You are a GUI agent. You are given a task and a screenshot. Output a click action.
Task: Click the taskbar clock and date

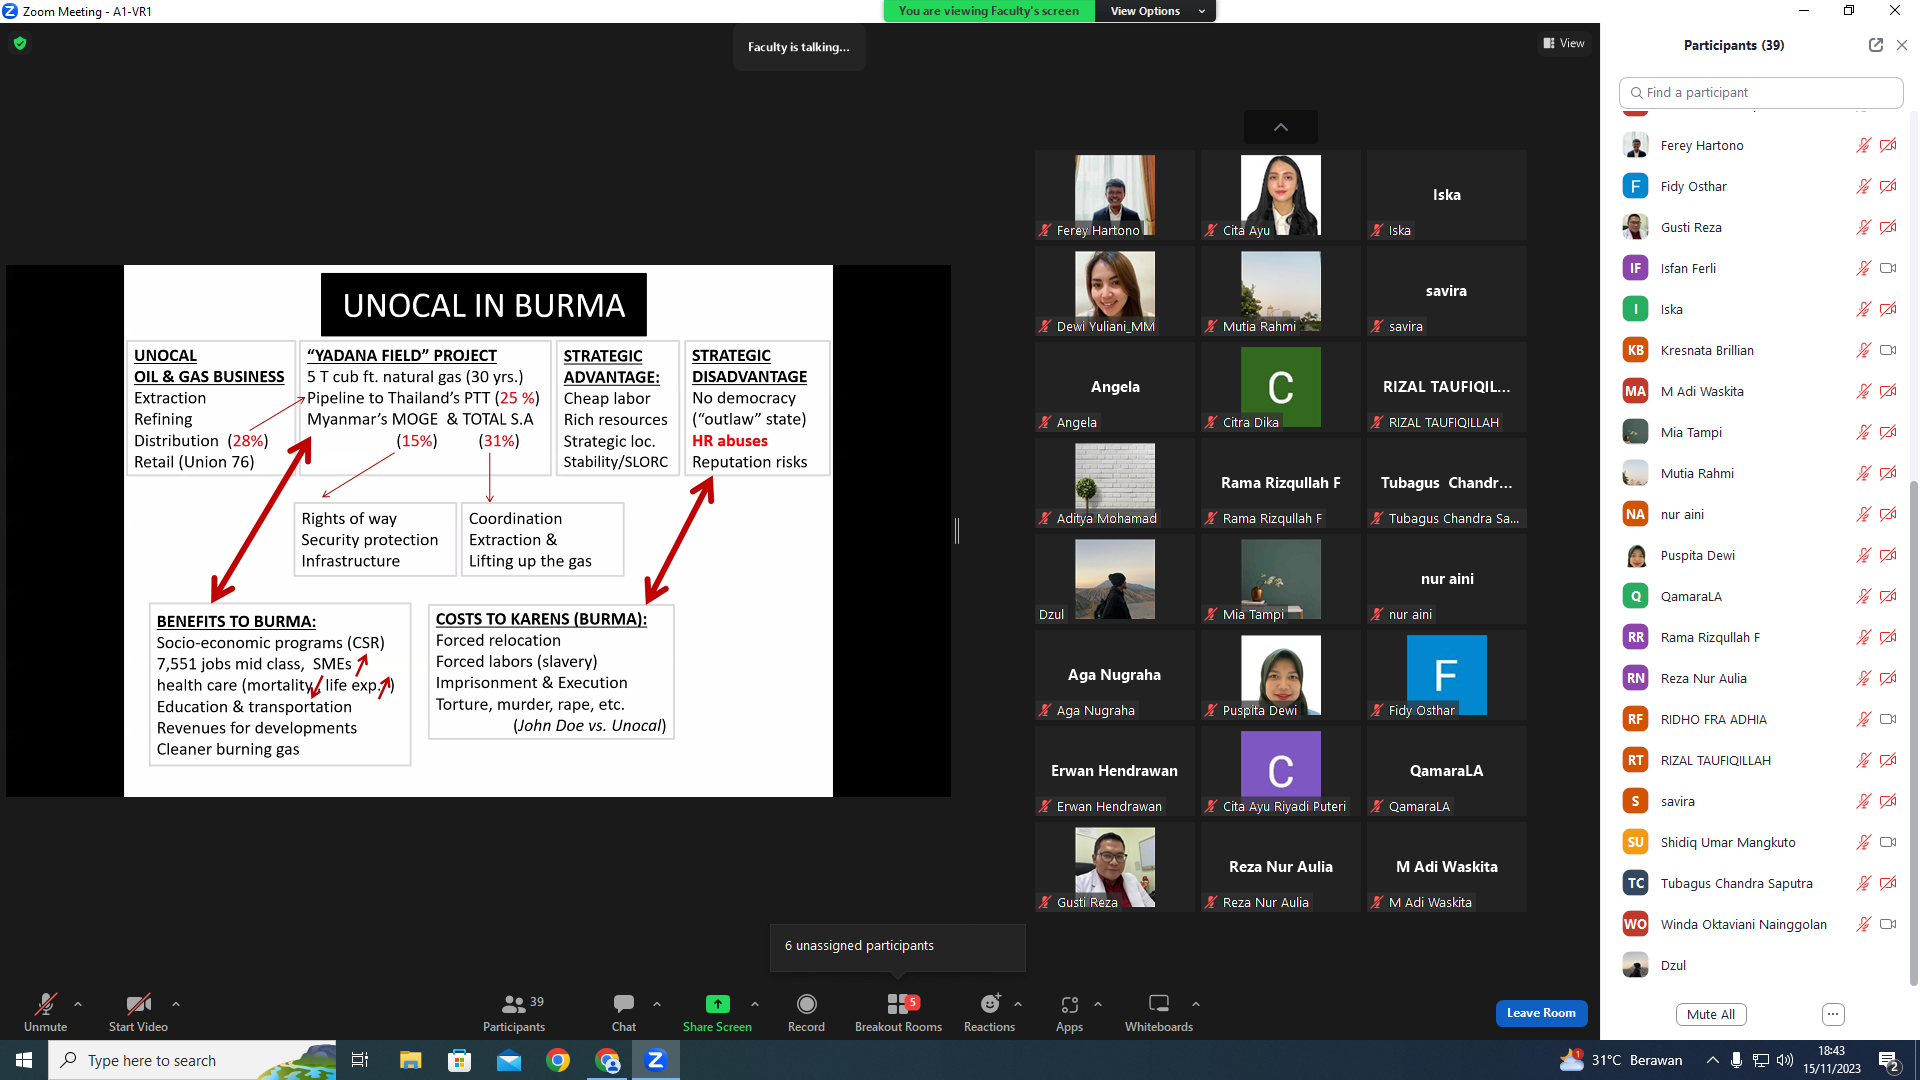point(1832,1060)
